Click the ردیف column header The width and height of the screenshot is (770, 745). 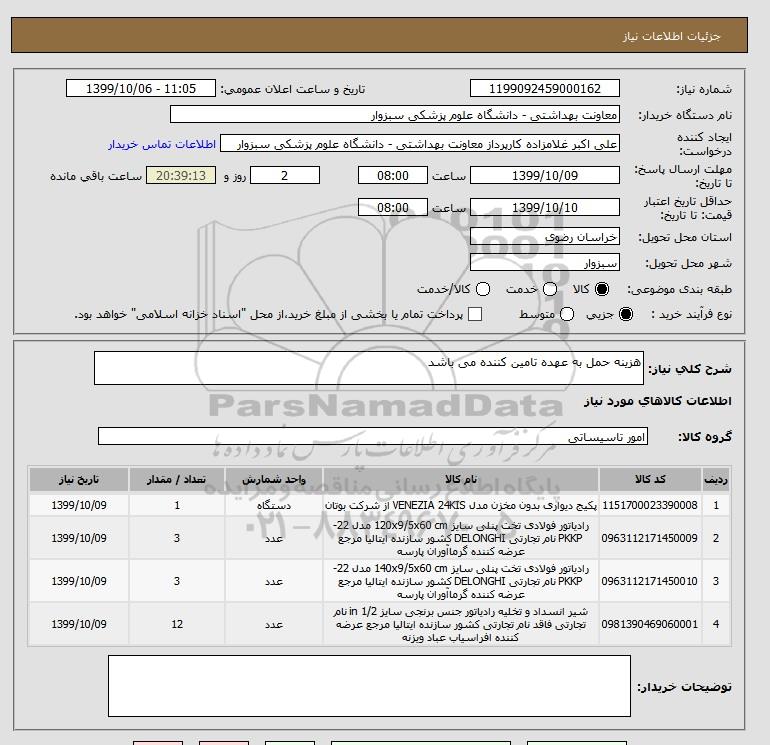pyautogui.click(x=716, y=479)
